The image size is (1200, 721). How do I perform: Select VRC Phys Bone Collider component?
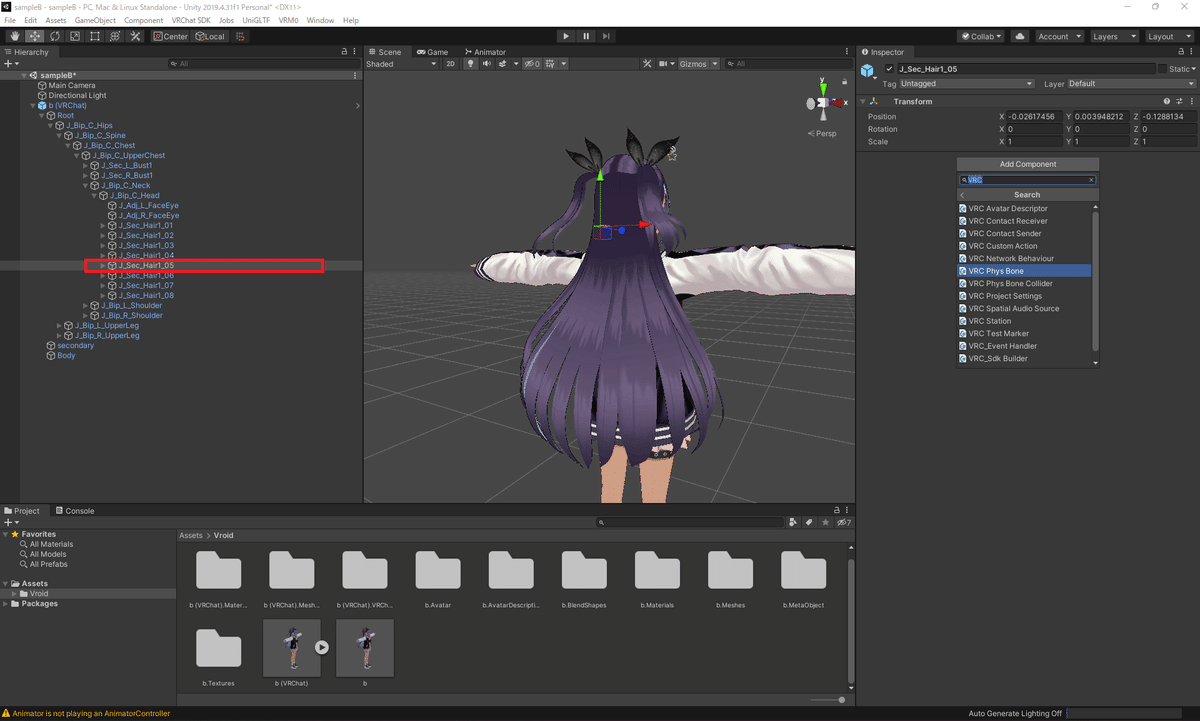[1024, 284]
